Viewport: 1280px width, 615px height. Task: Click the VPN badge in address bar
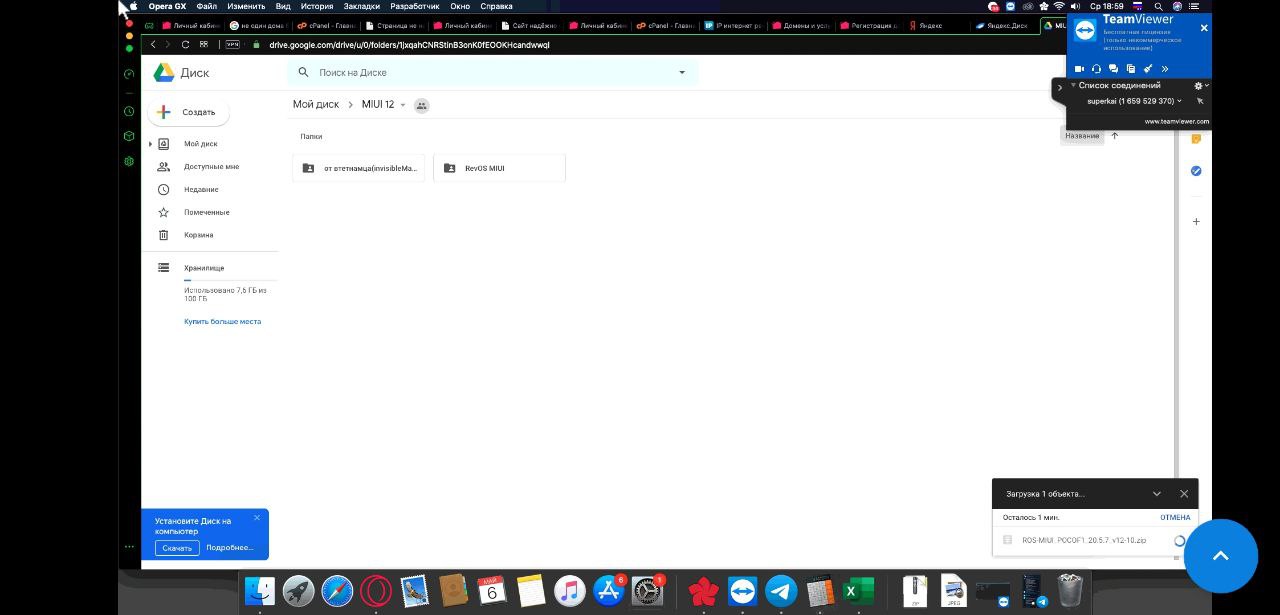click(x=232, y=45)
